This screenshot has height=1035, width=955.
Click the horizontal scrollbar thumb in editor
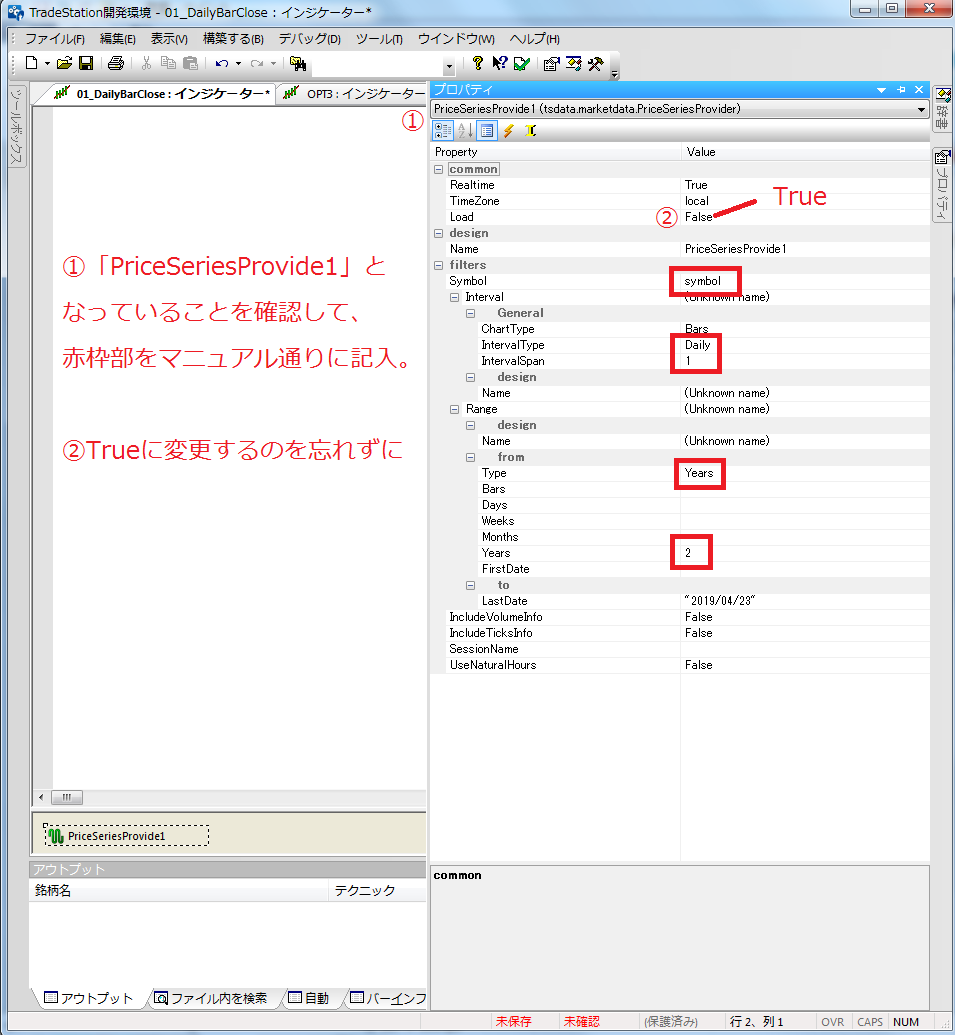[67, 797]
